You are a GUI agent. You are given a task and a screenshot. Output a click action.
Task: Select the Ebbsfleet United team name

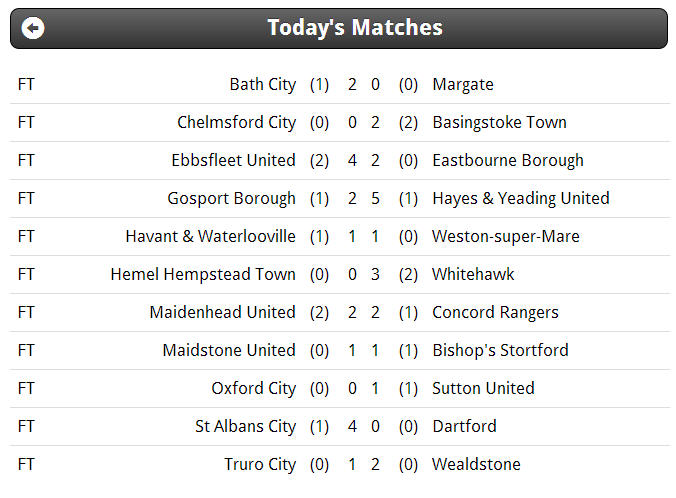234,160
